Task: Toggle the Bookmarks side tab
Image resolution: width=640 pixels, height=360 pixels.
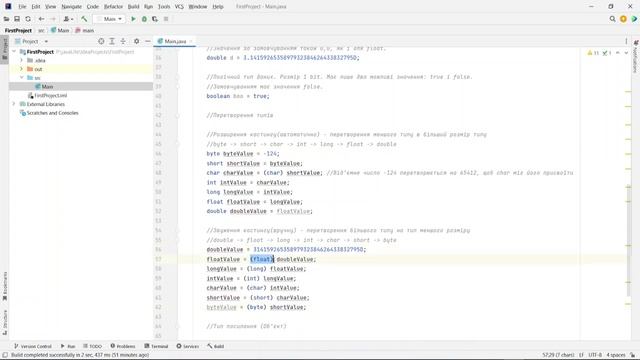Action: pos(4,286)
